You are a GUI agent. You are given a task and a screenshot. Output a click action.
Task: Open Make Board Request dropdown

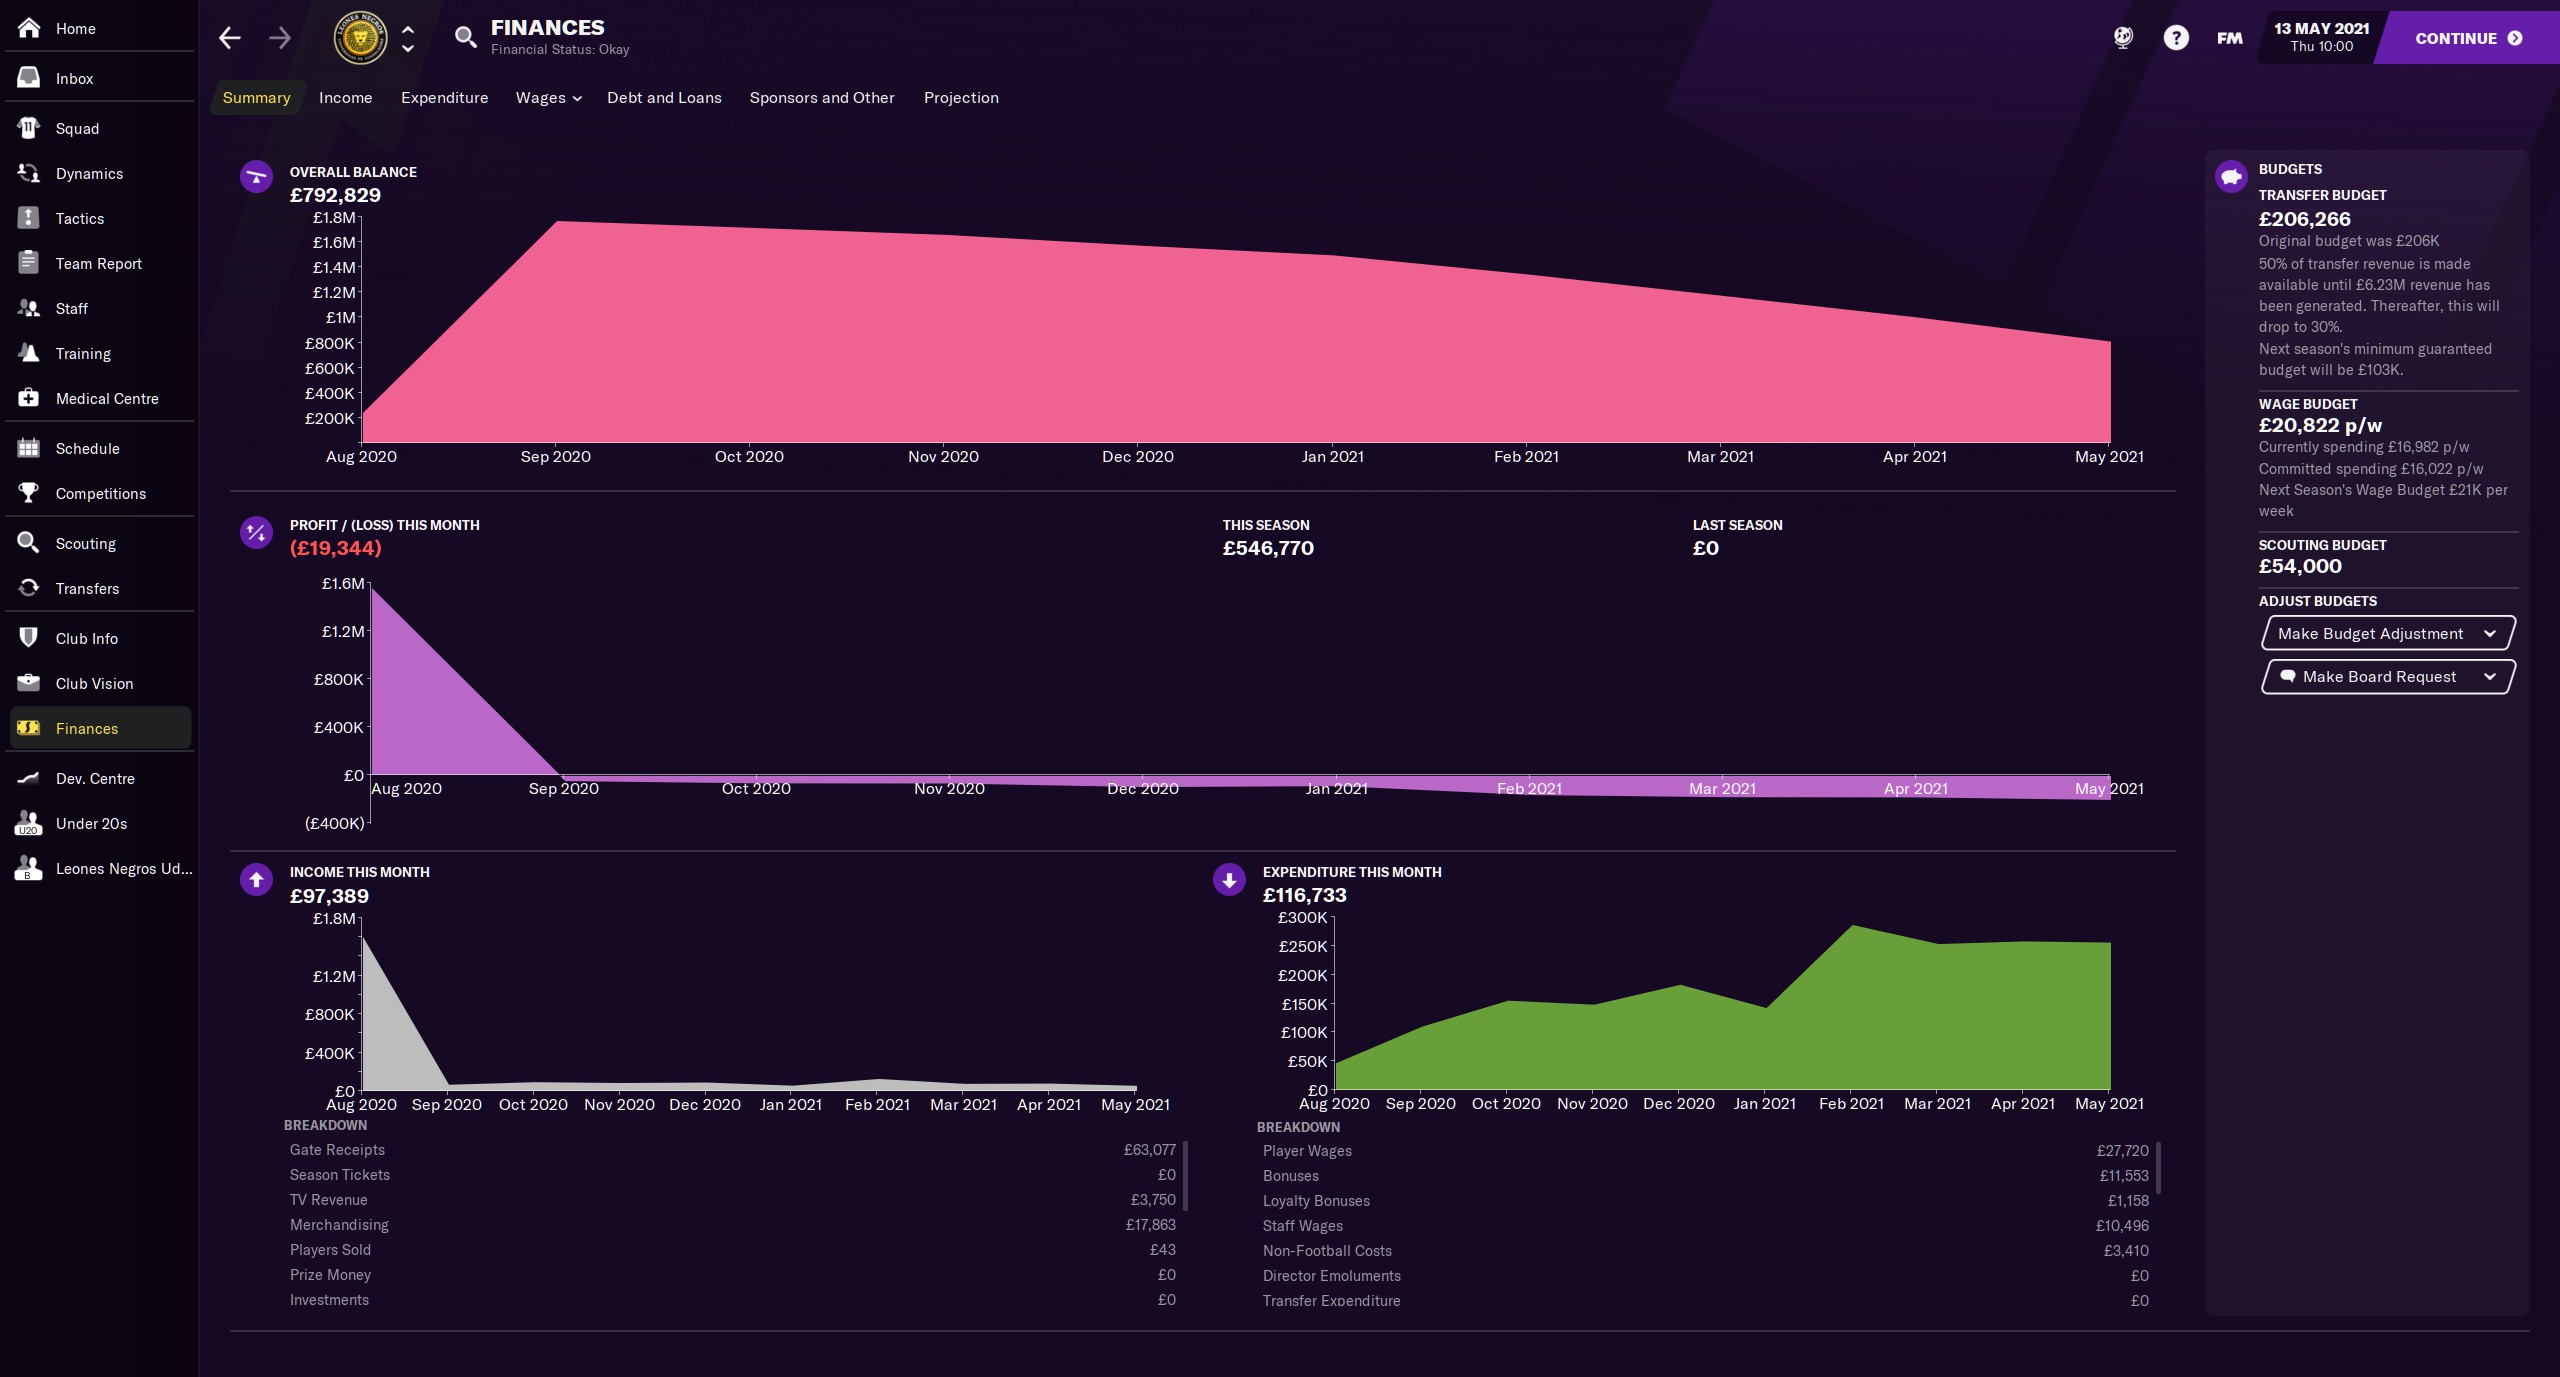2386,676
